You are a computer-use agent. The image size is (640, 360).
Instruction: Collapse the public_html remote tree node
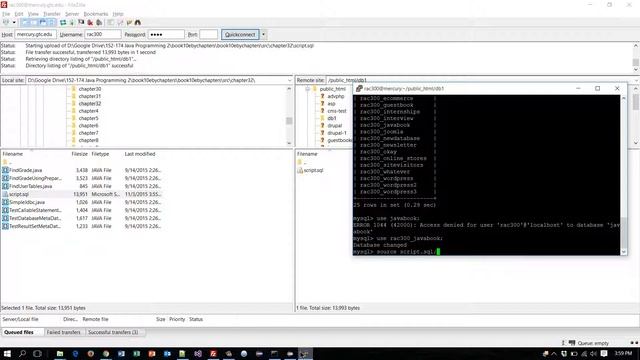click(x=307, y=89)
